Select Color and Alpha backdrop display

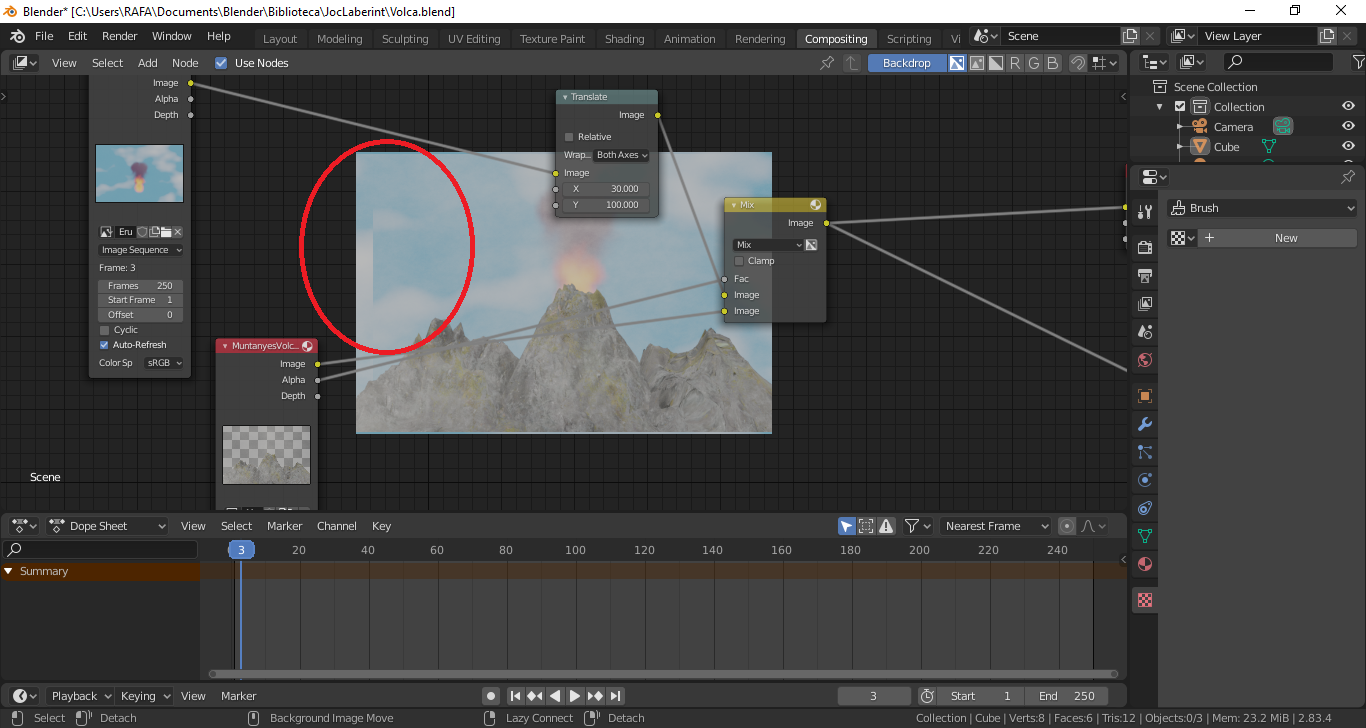tap(957, 63)
